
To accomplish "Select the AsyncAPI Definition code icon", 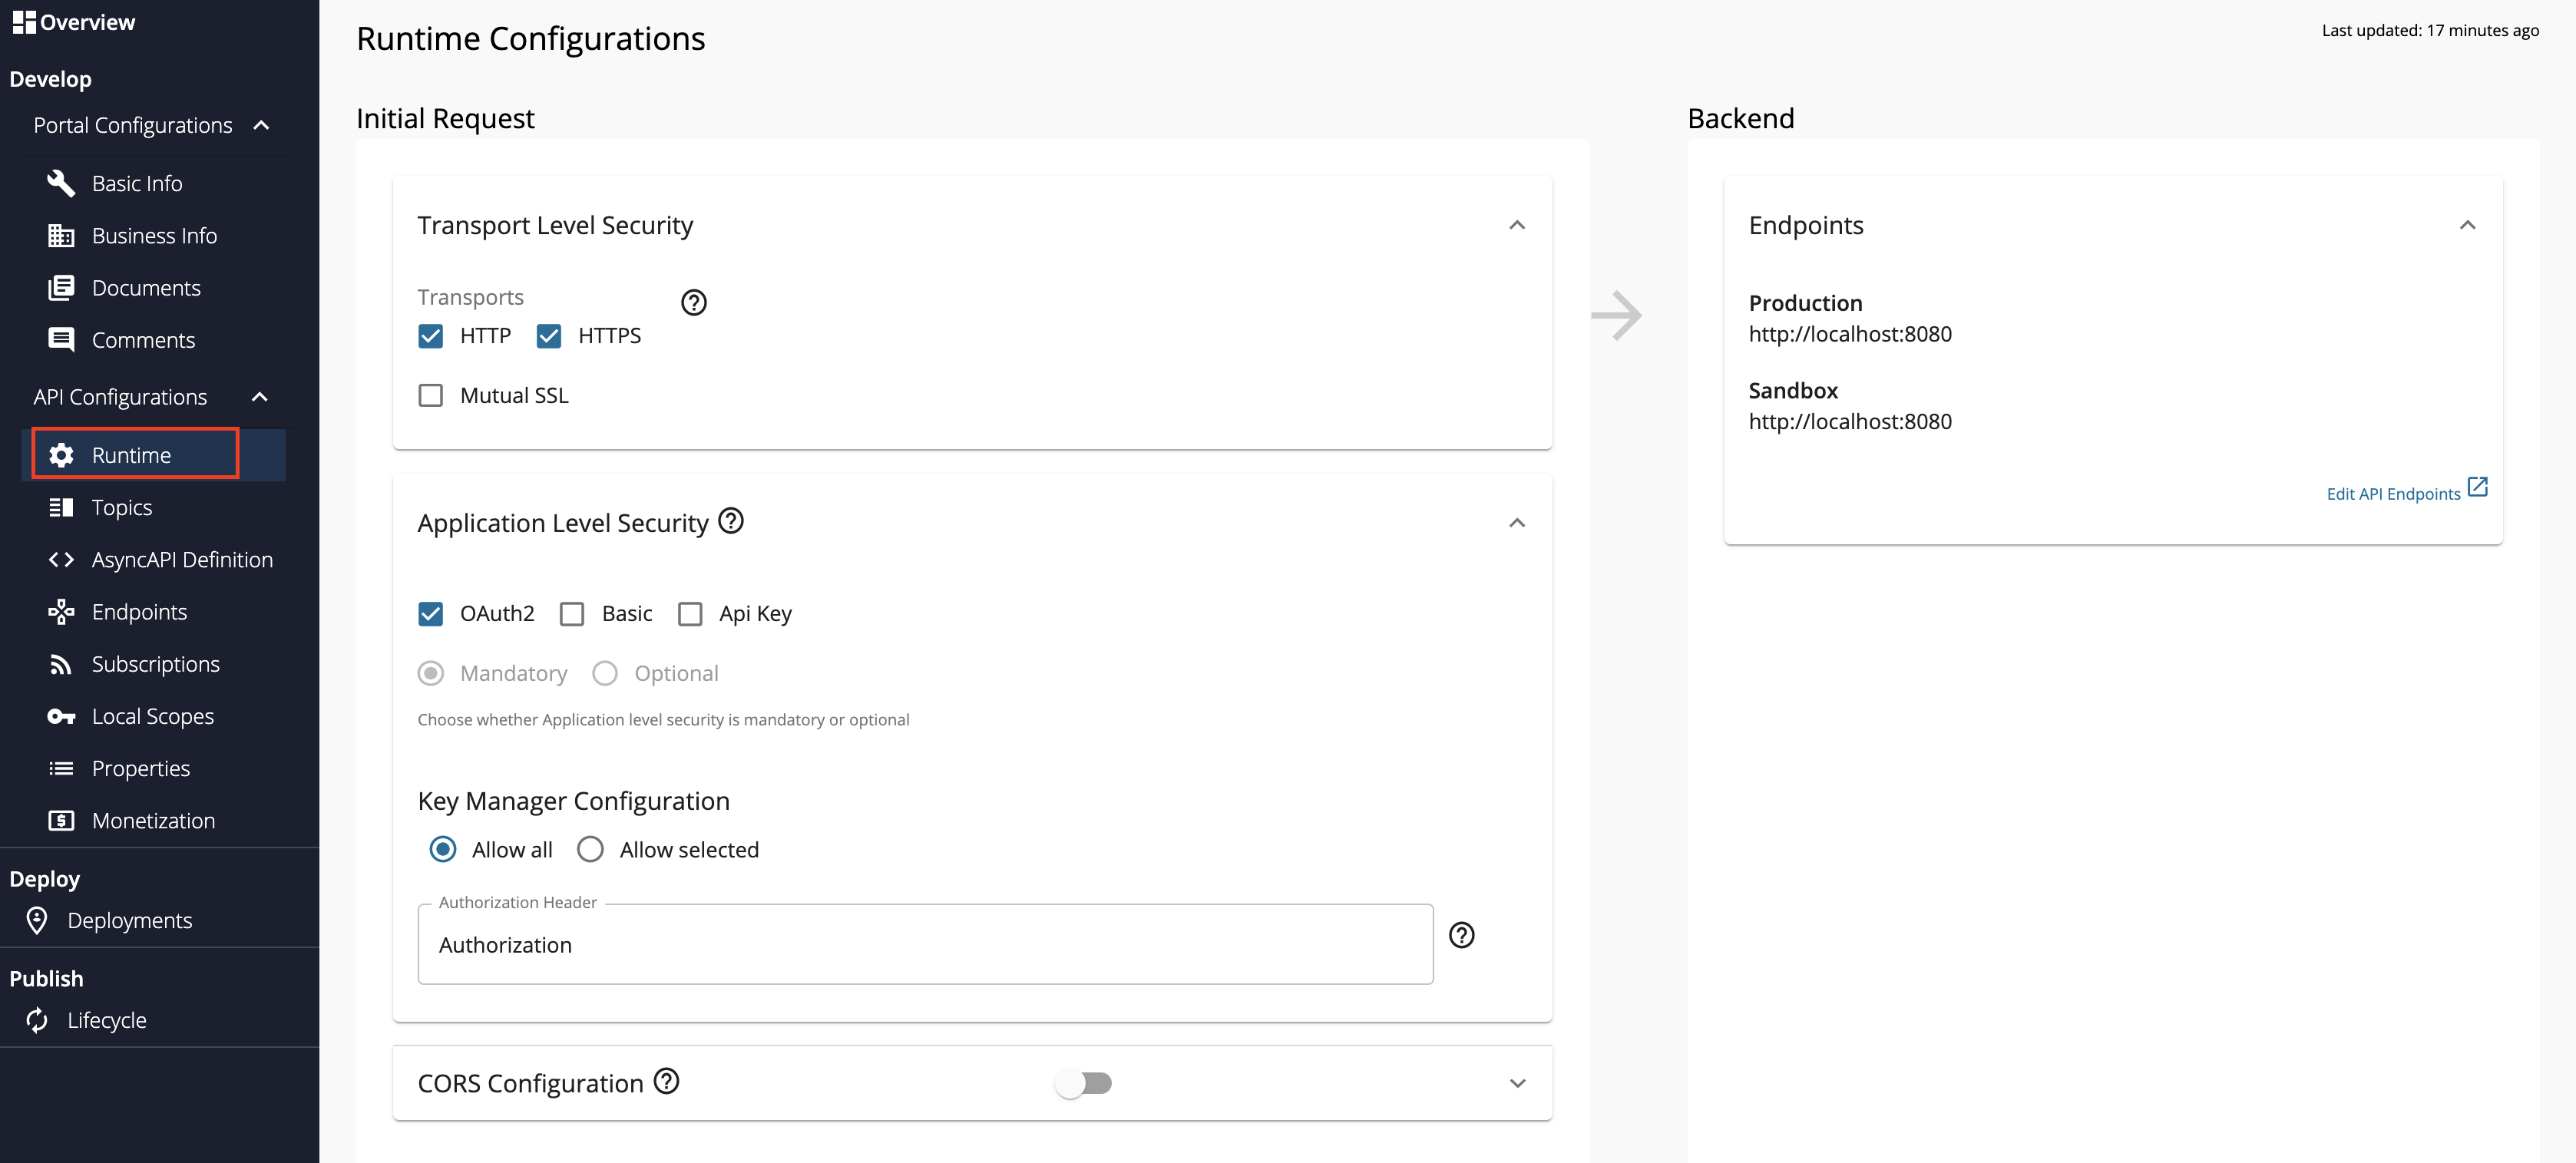I will [61, 559].
